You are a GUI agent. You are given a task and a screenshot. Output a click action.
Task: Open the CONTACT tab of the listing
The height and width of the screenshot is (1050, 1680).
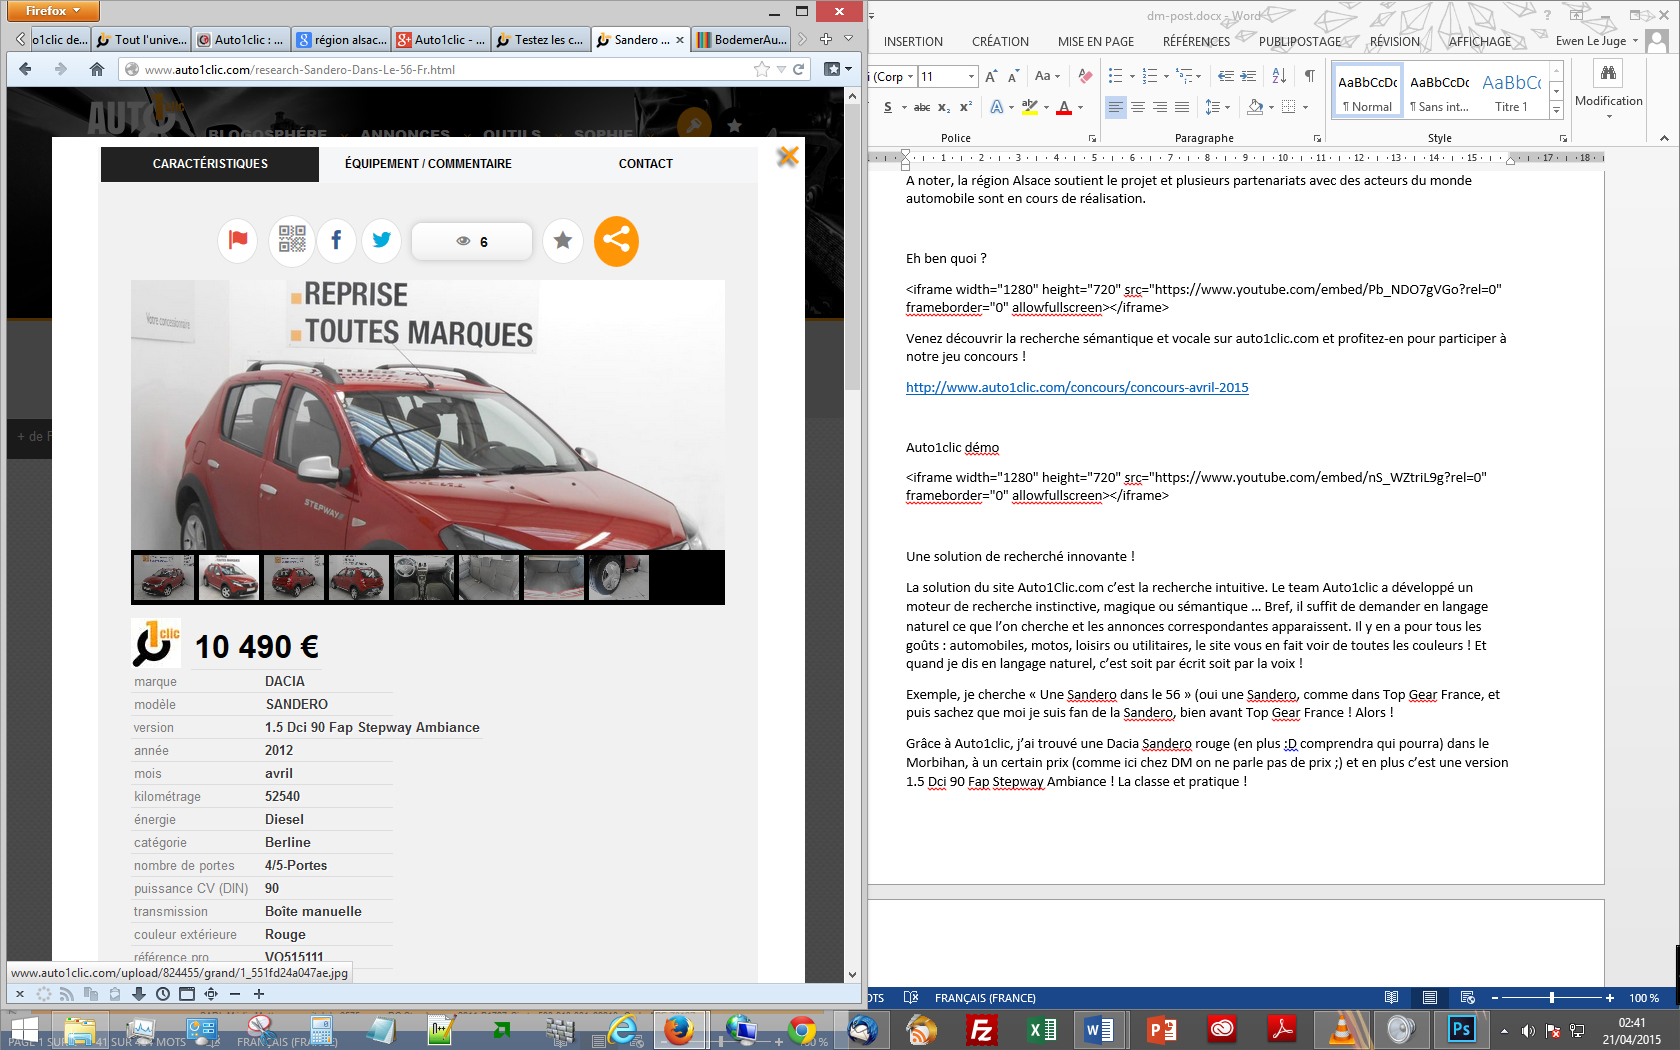click(646, 164)
